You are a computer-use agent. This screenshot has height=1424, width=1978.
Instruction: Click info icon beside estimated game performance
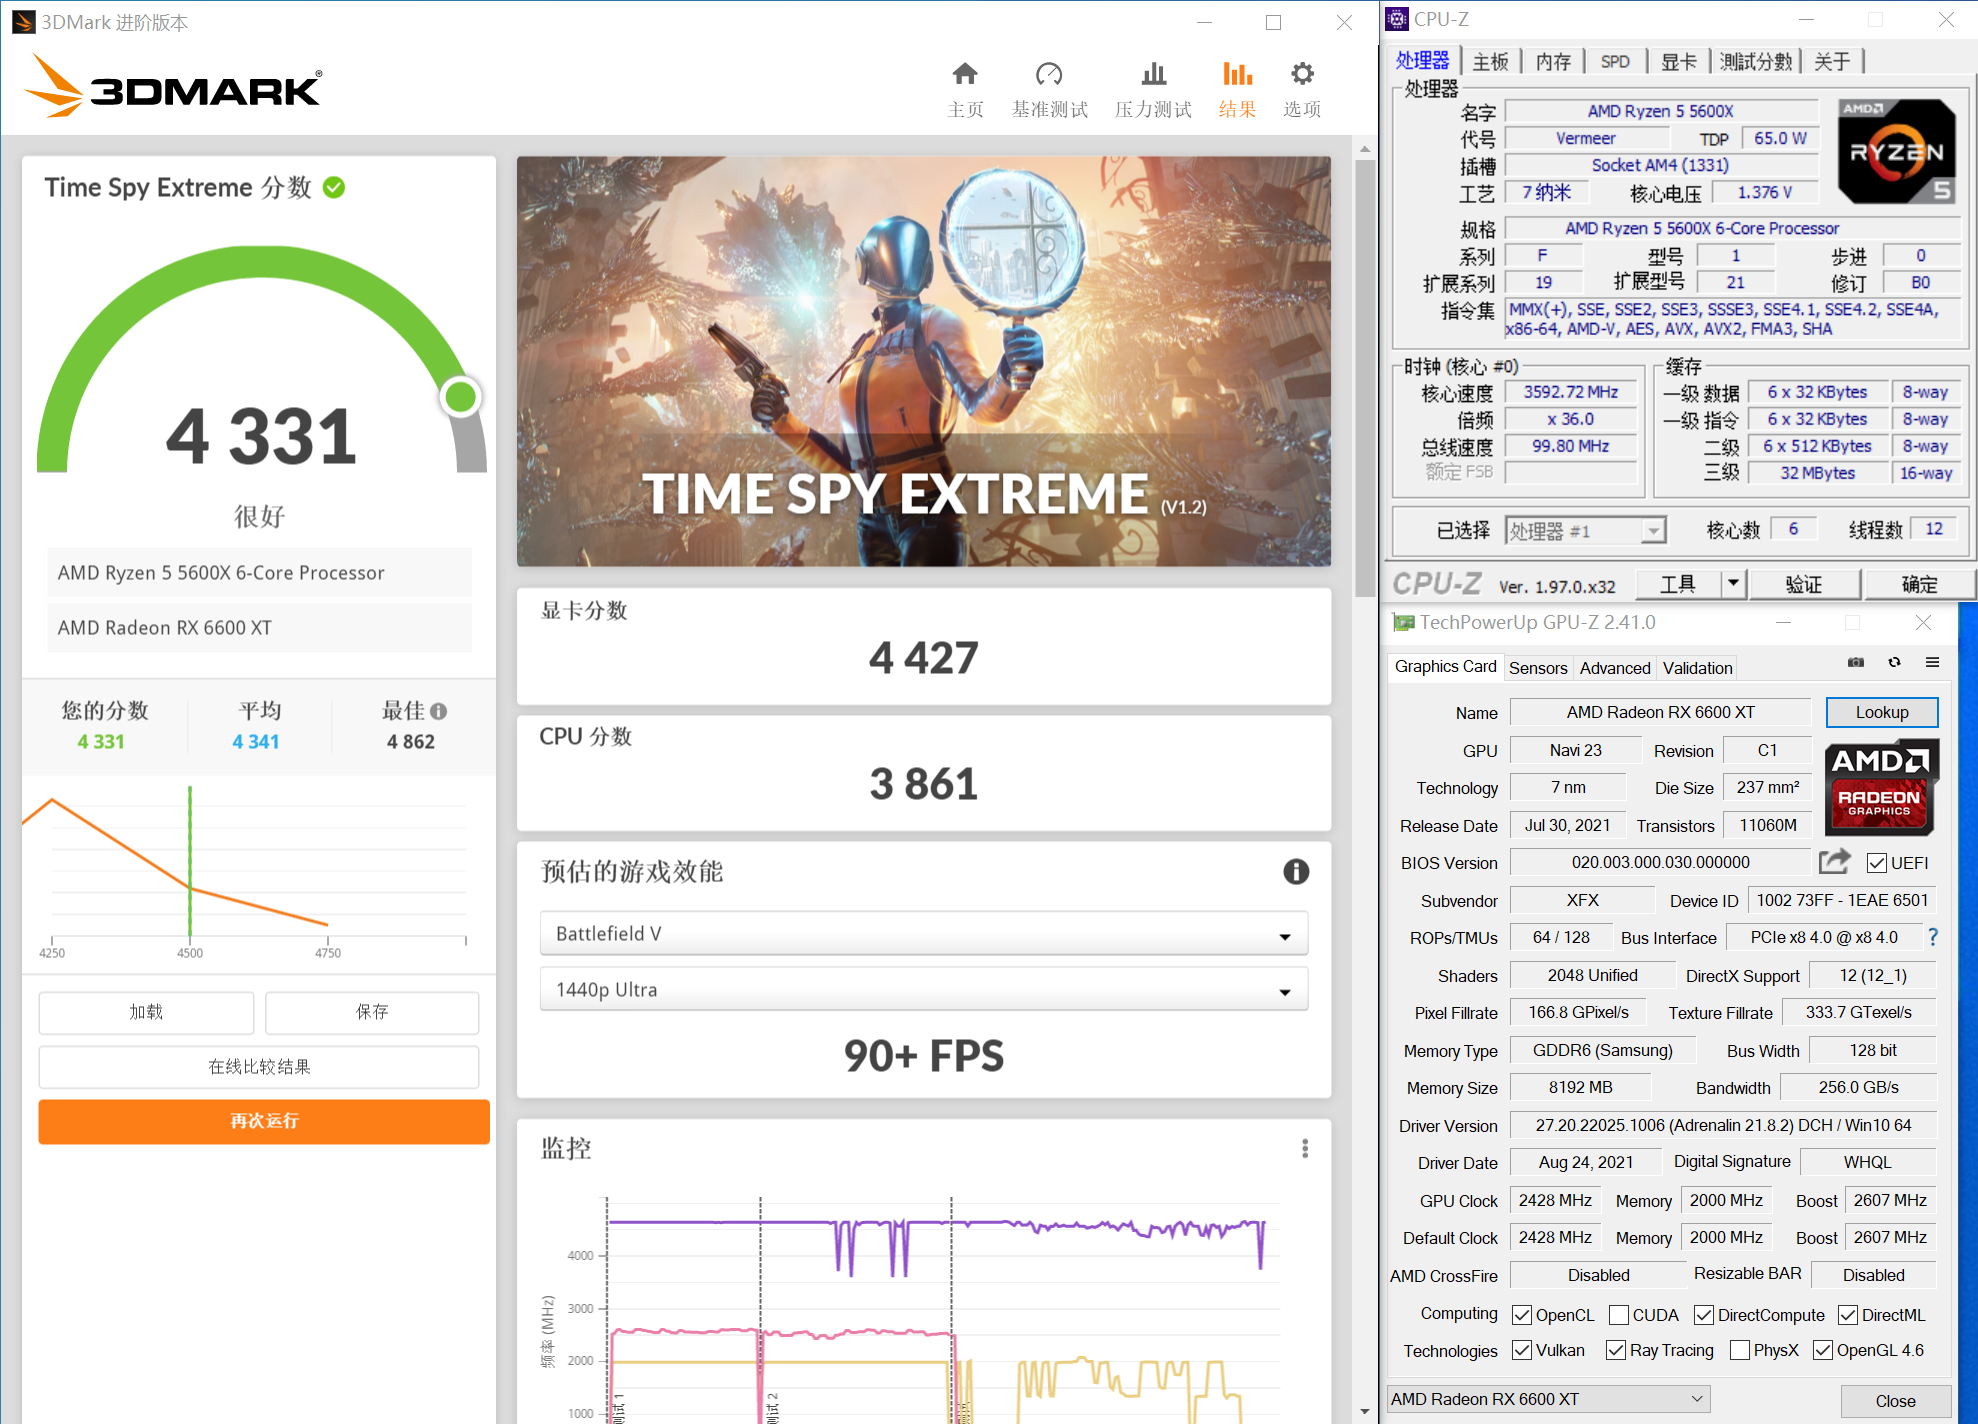pos(1296,872)
